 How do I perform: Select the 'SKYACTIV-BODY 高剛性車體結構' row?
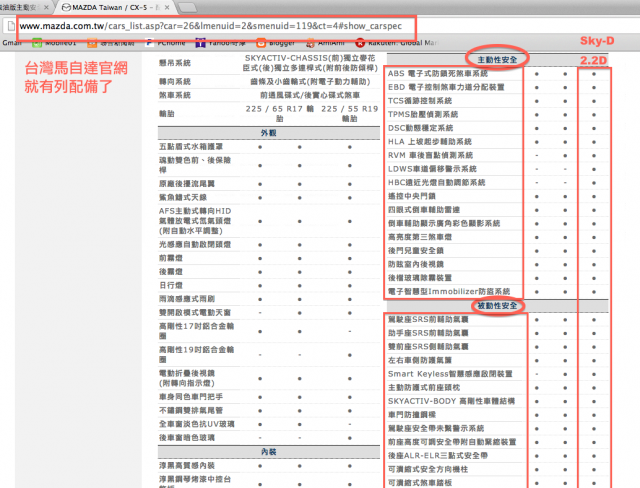pyautogui.click(x=497, y=401)
